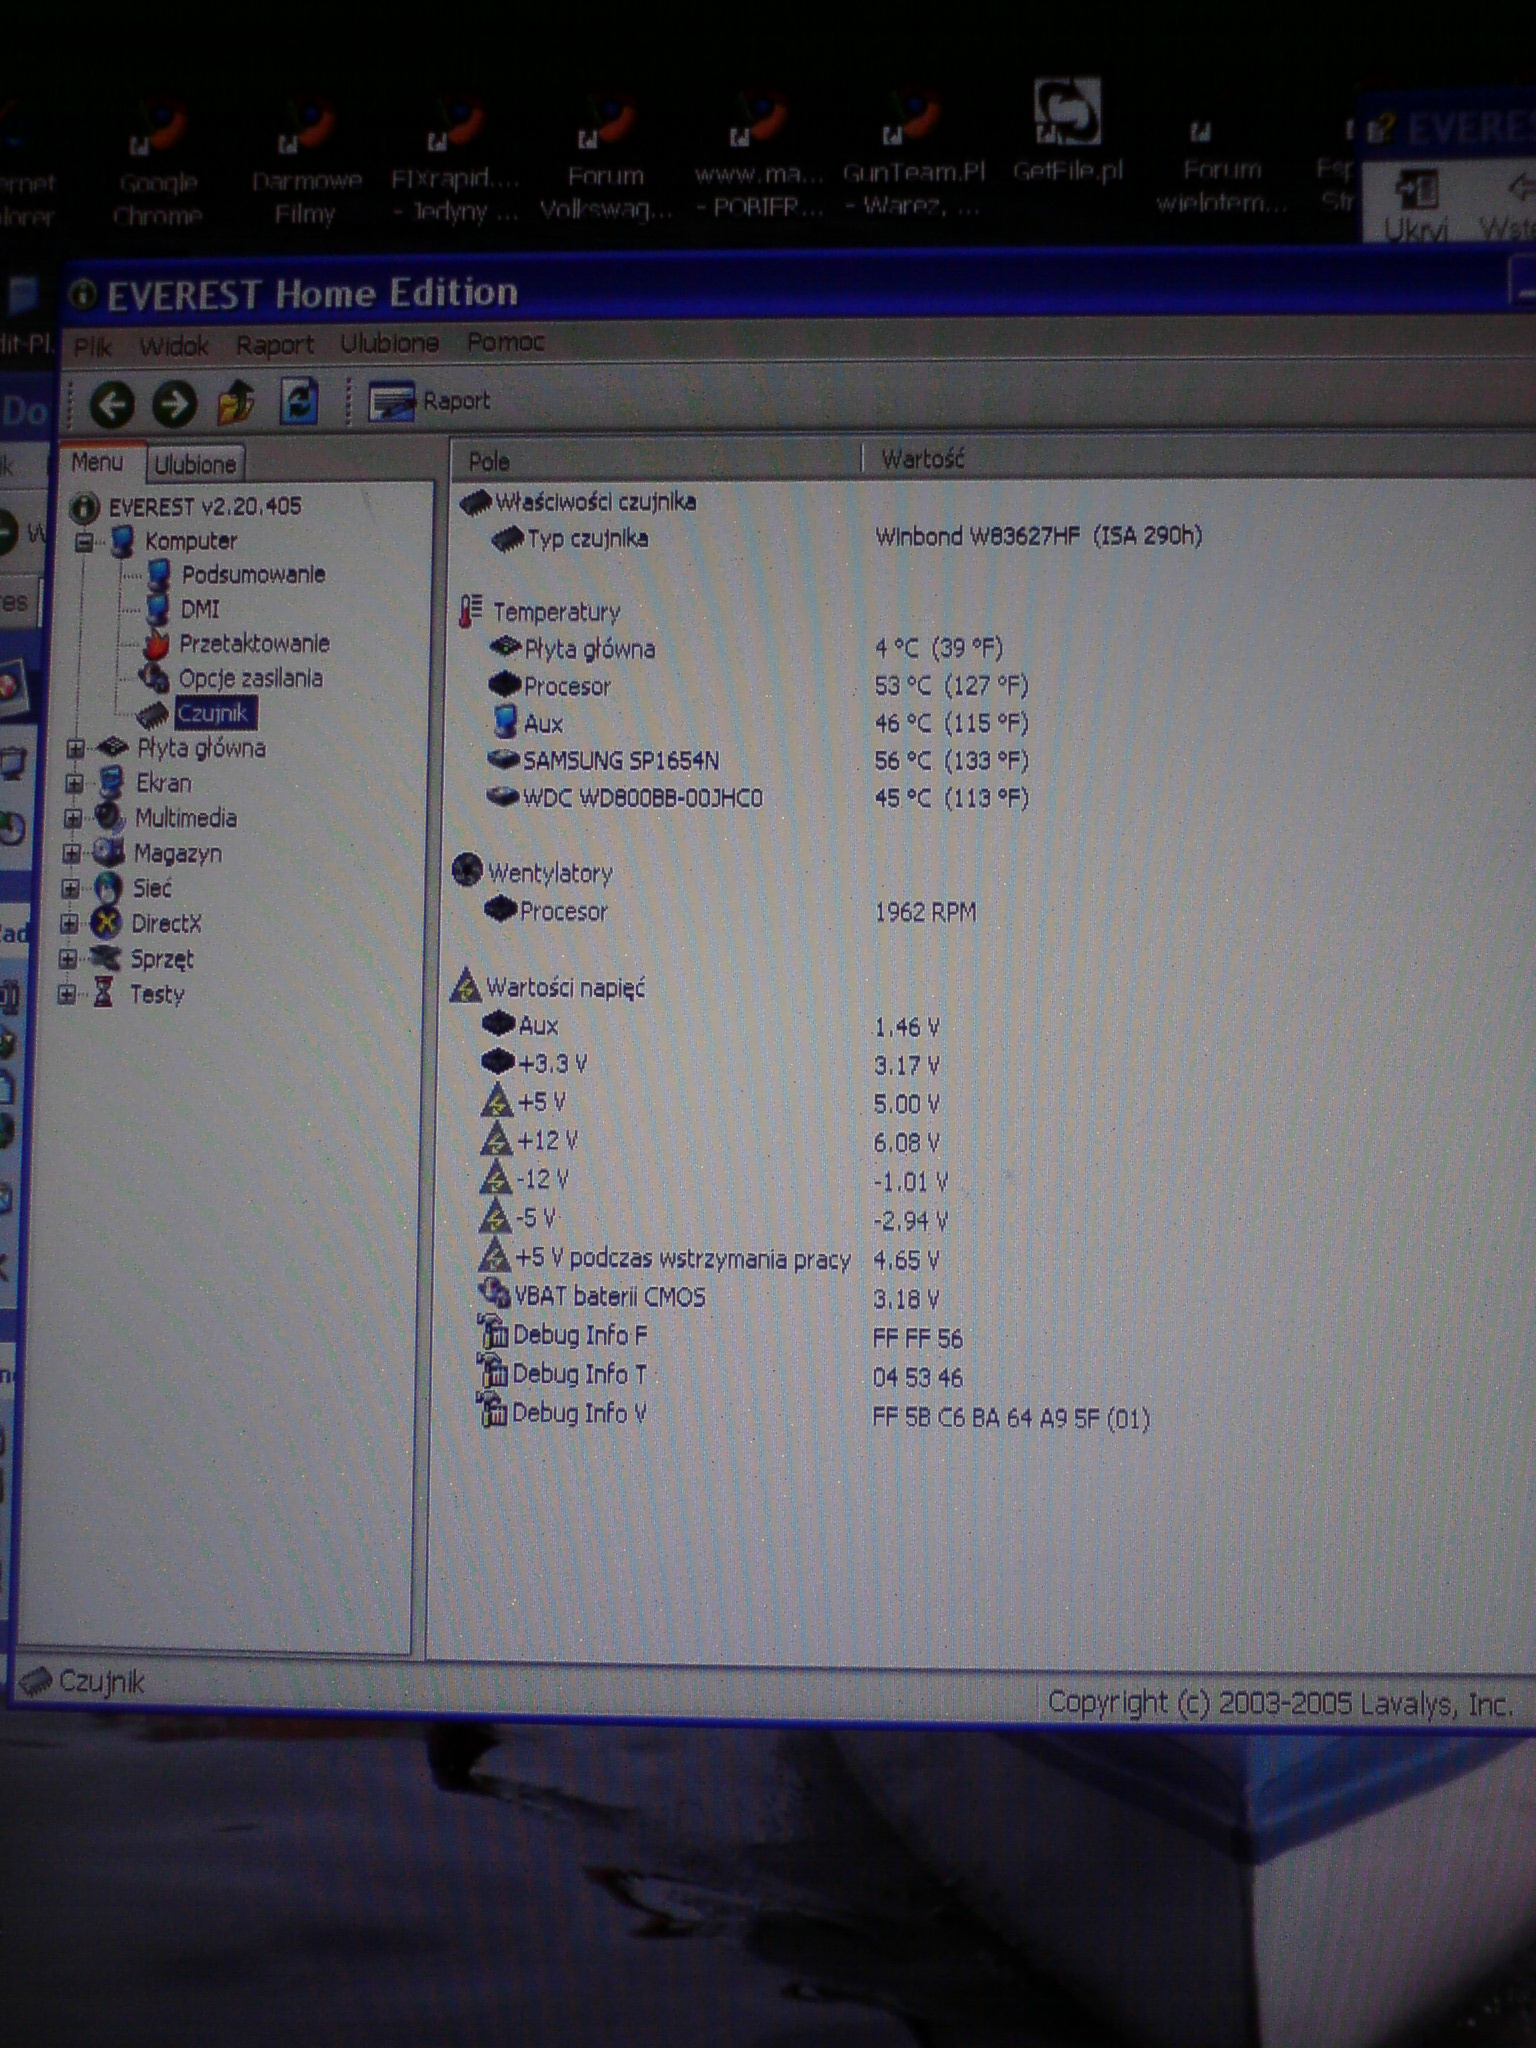Expand the Sieć tree branch
The height and width of the screenshot is (2048, 1536).
coord(71,888)
